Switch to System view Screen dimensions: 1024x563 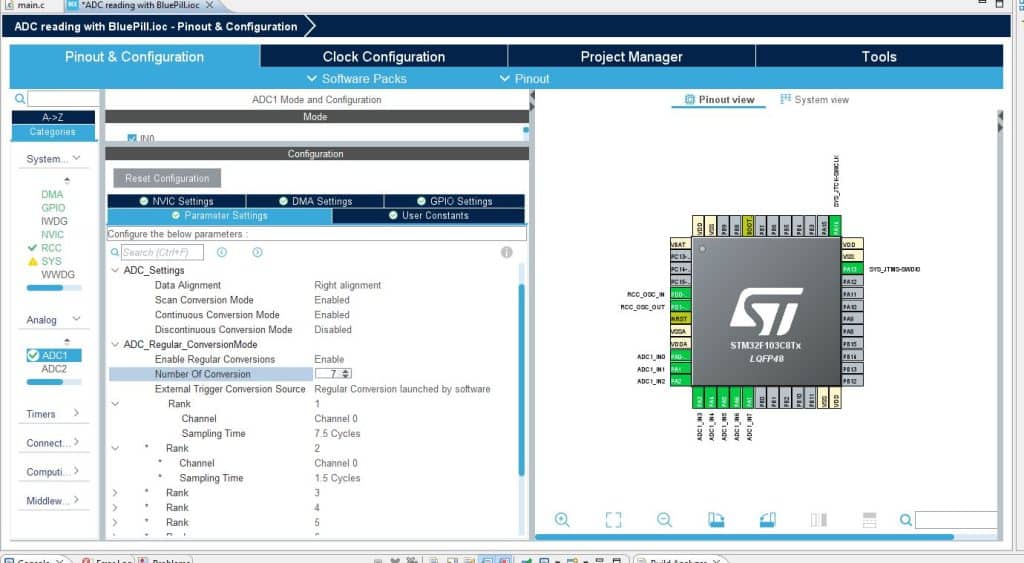pyautogui.click(x=814, y=99)
